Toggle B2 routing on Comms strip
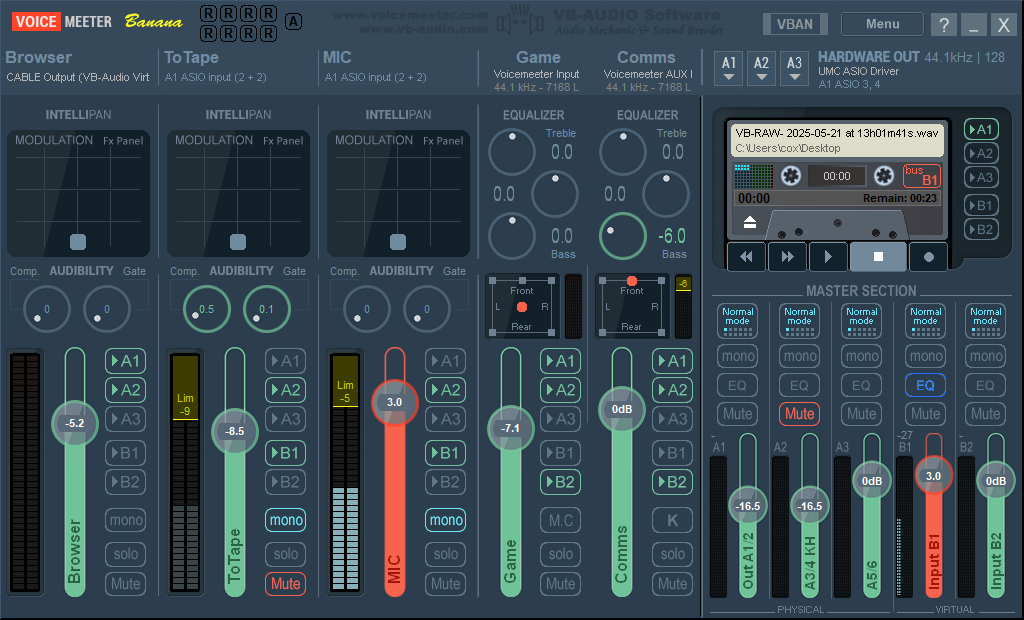 click(672, 482)
